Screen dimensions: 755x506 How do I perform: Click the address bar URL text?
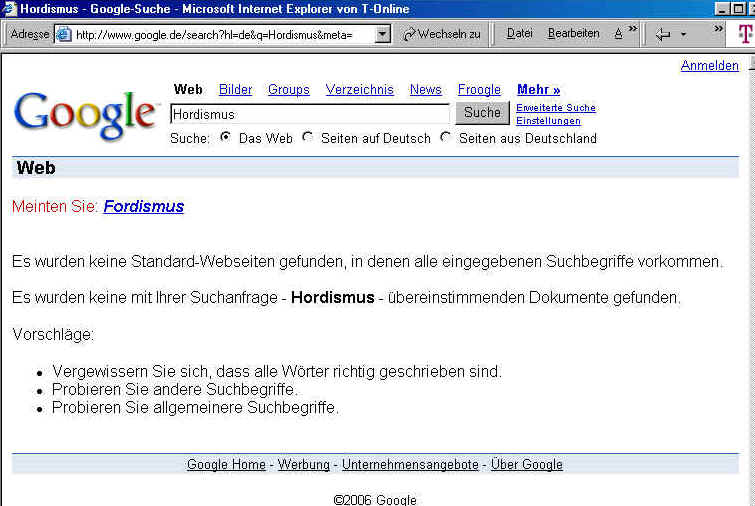pyautogui.click(x=214, y=35)
